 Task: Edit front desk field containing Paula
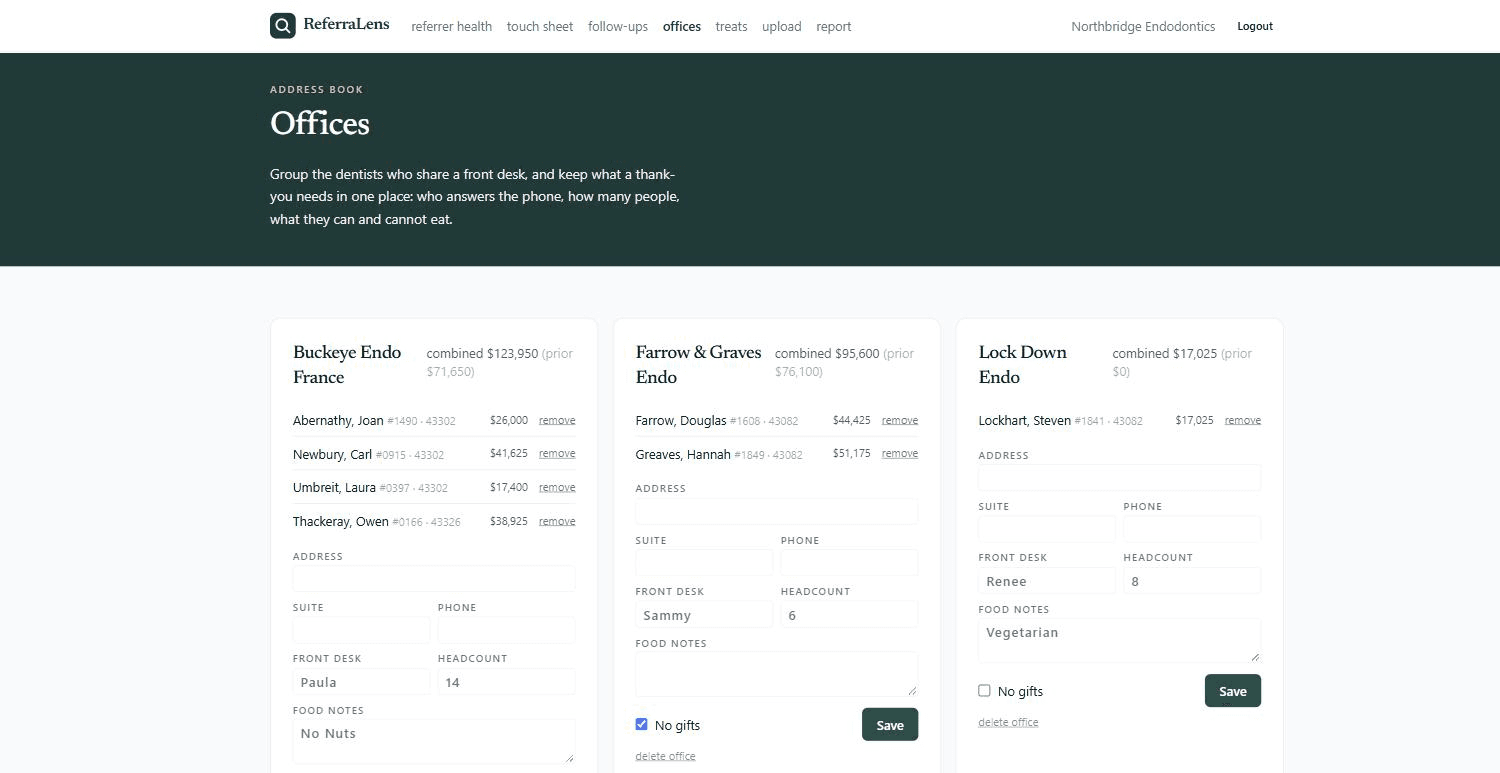pyautogui.click(x=361, y=682)
